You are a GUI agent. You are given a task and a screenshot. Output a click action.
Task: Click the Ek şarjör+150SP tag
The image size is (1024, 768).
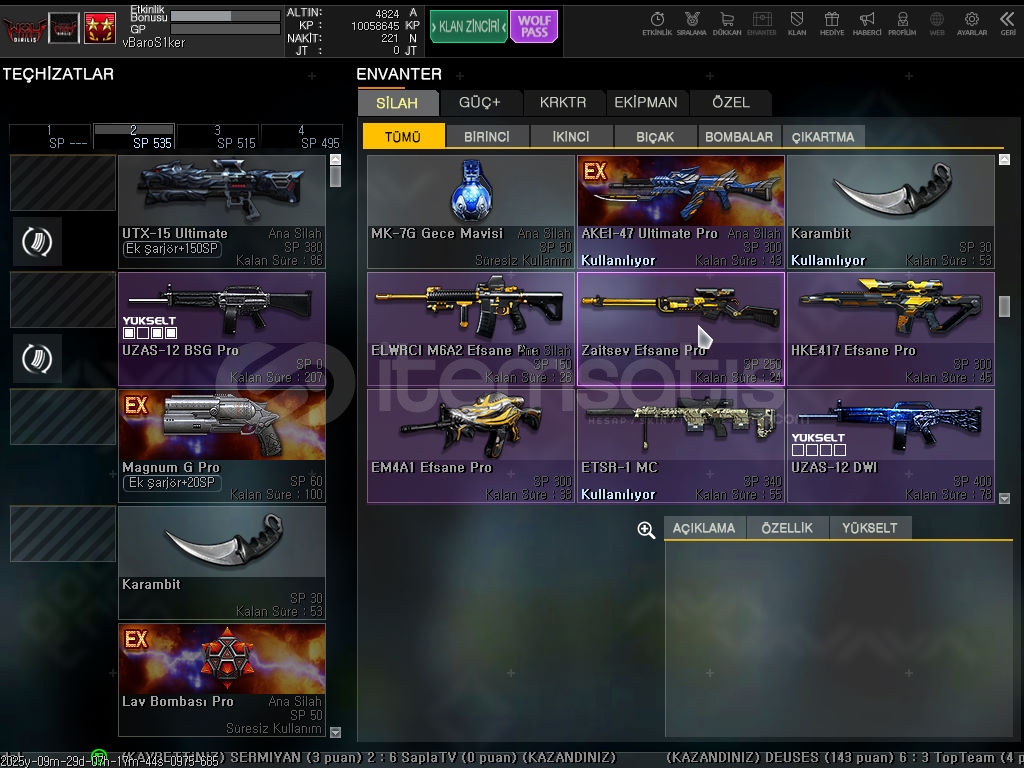coord(172,249)
